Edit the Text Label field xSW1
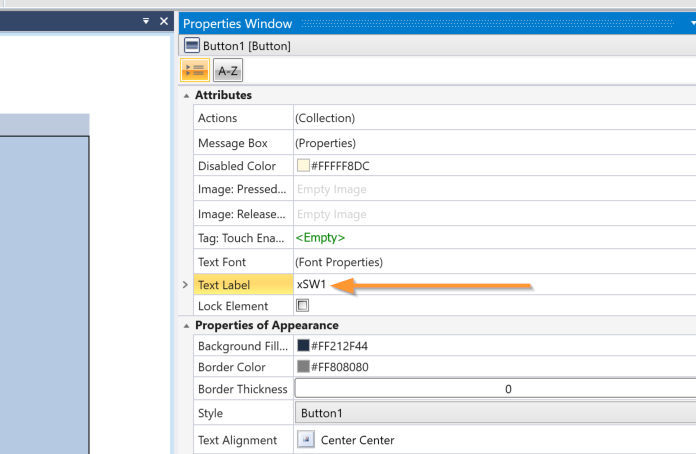Viewport: 696px width, 454px height. pyautogui.click(x=400, y=285)
